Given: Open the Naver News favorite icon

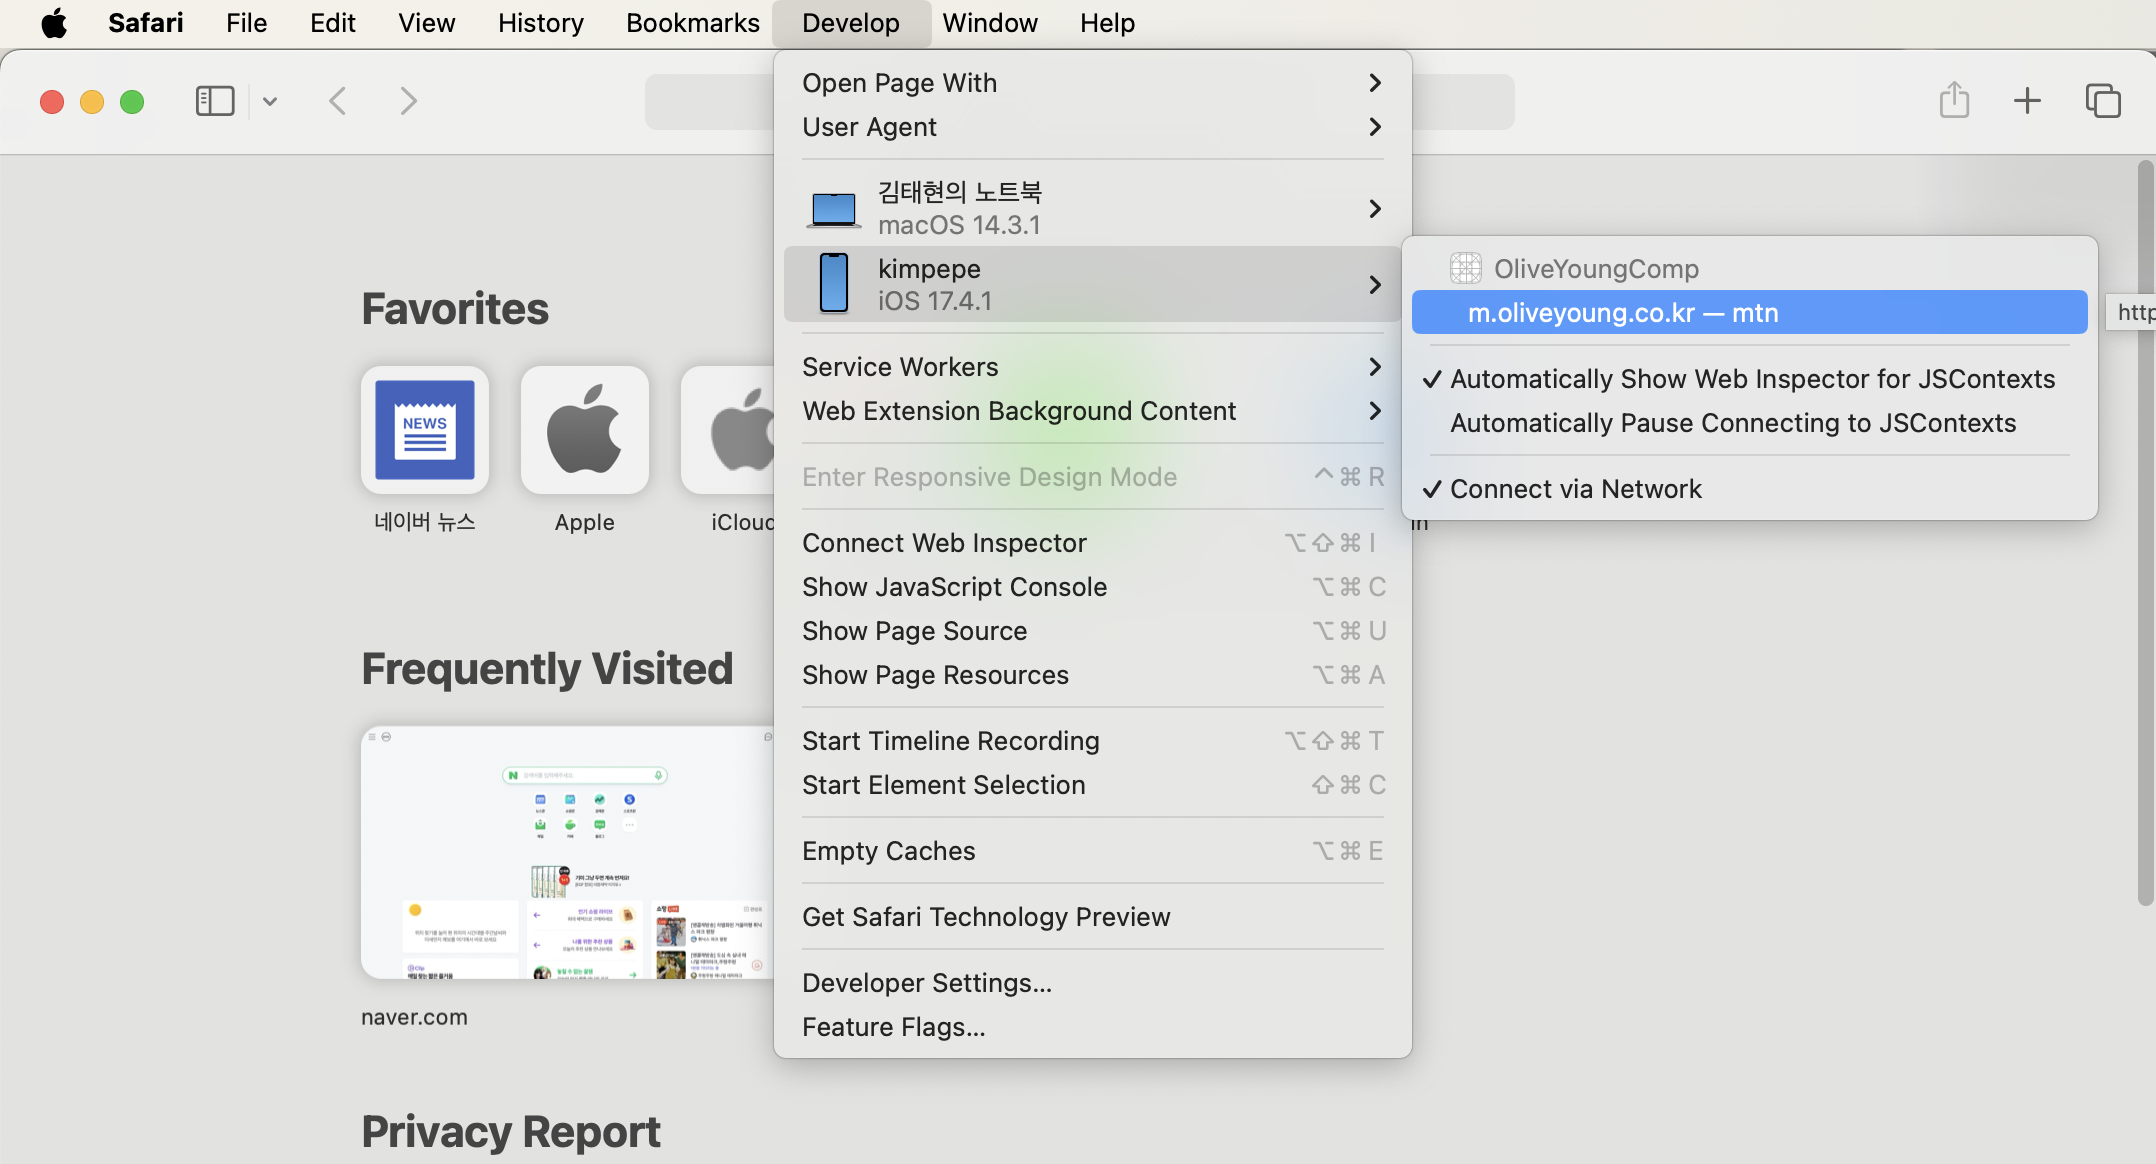Looking at the screenshot, I should click(425, 430).
